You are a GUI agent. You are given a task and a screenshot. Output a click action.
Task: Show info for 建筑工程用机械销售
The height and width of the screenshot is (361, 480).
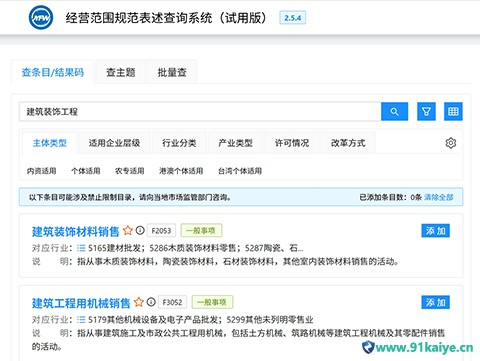(x=151, y=302)
